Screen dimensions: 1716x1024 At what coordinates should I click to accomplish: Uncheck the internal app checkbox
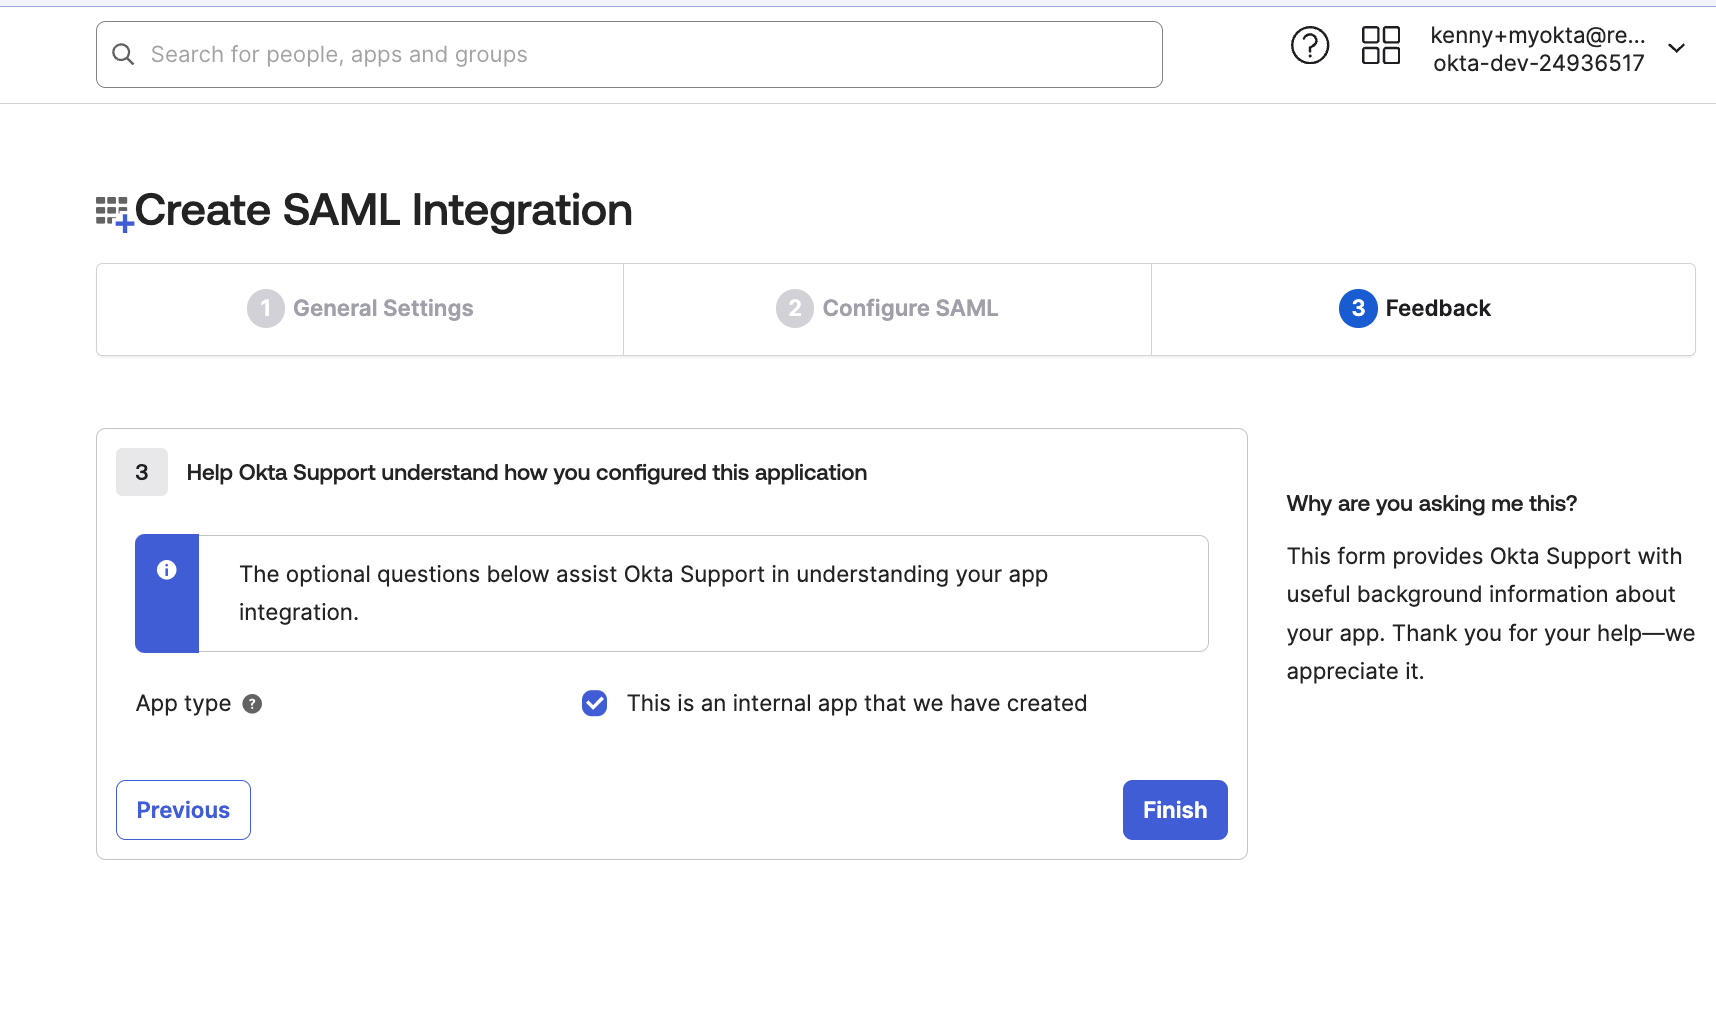tap(594, 704)
